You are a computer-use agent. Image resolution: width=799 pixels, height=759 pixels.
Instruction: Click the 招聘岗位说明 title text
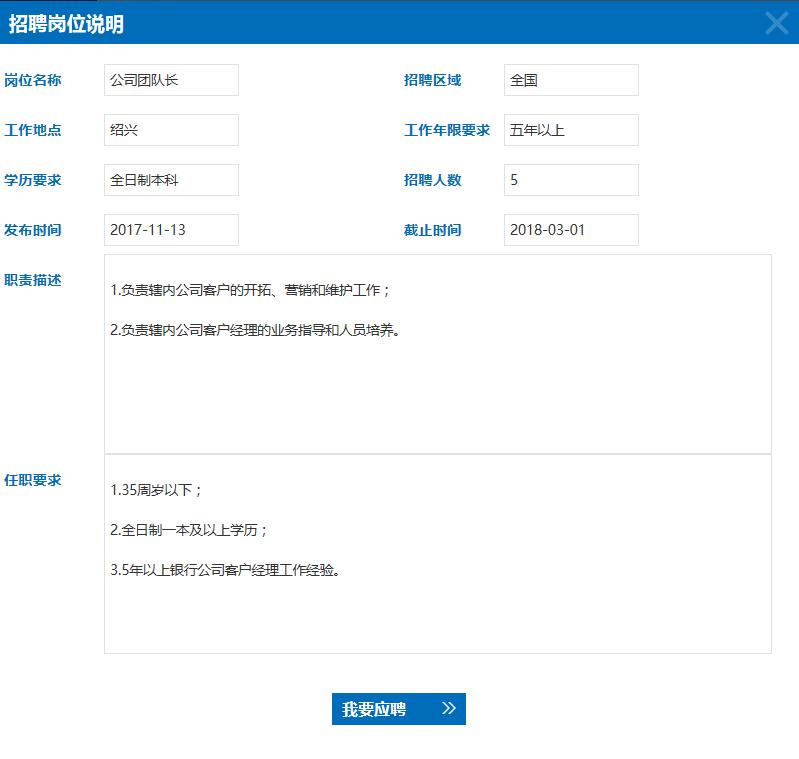point(66,24)
